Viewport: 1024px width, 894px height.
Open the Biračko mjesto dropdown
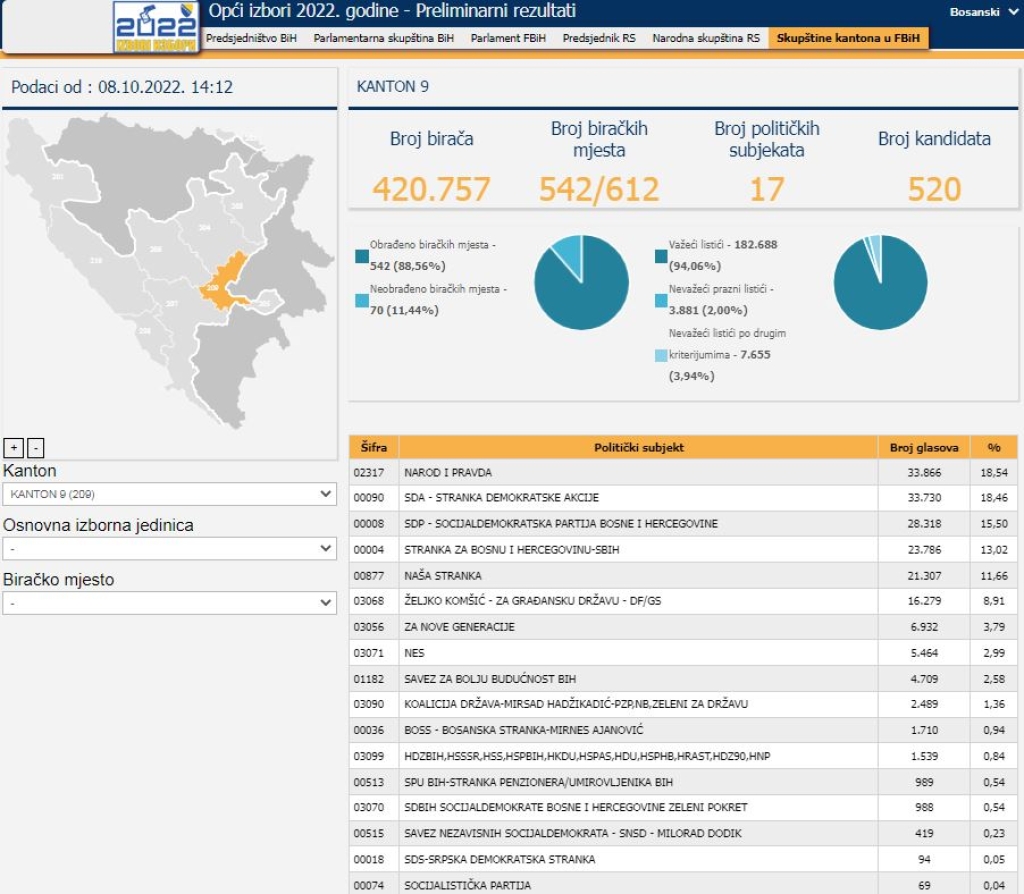169,603
